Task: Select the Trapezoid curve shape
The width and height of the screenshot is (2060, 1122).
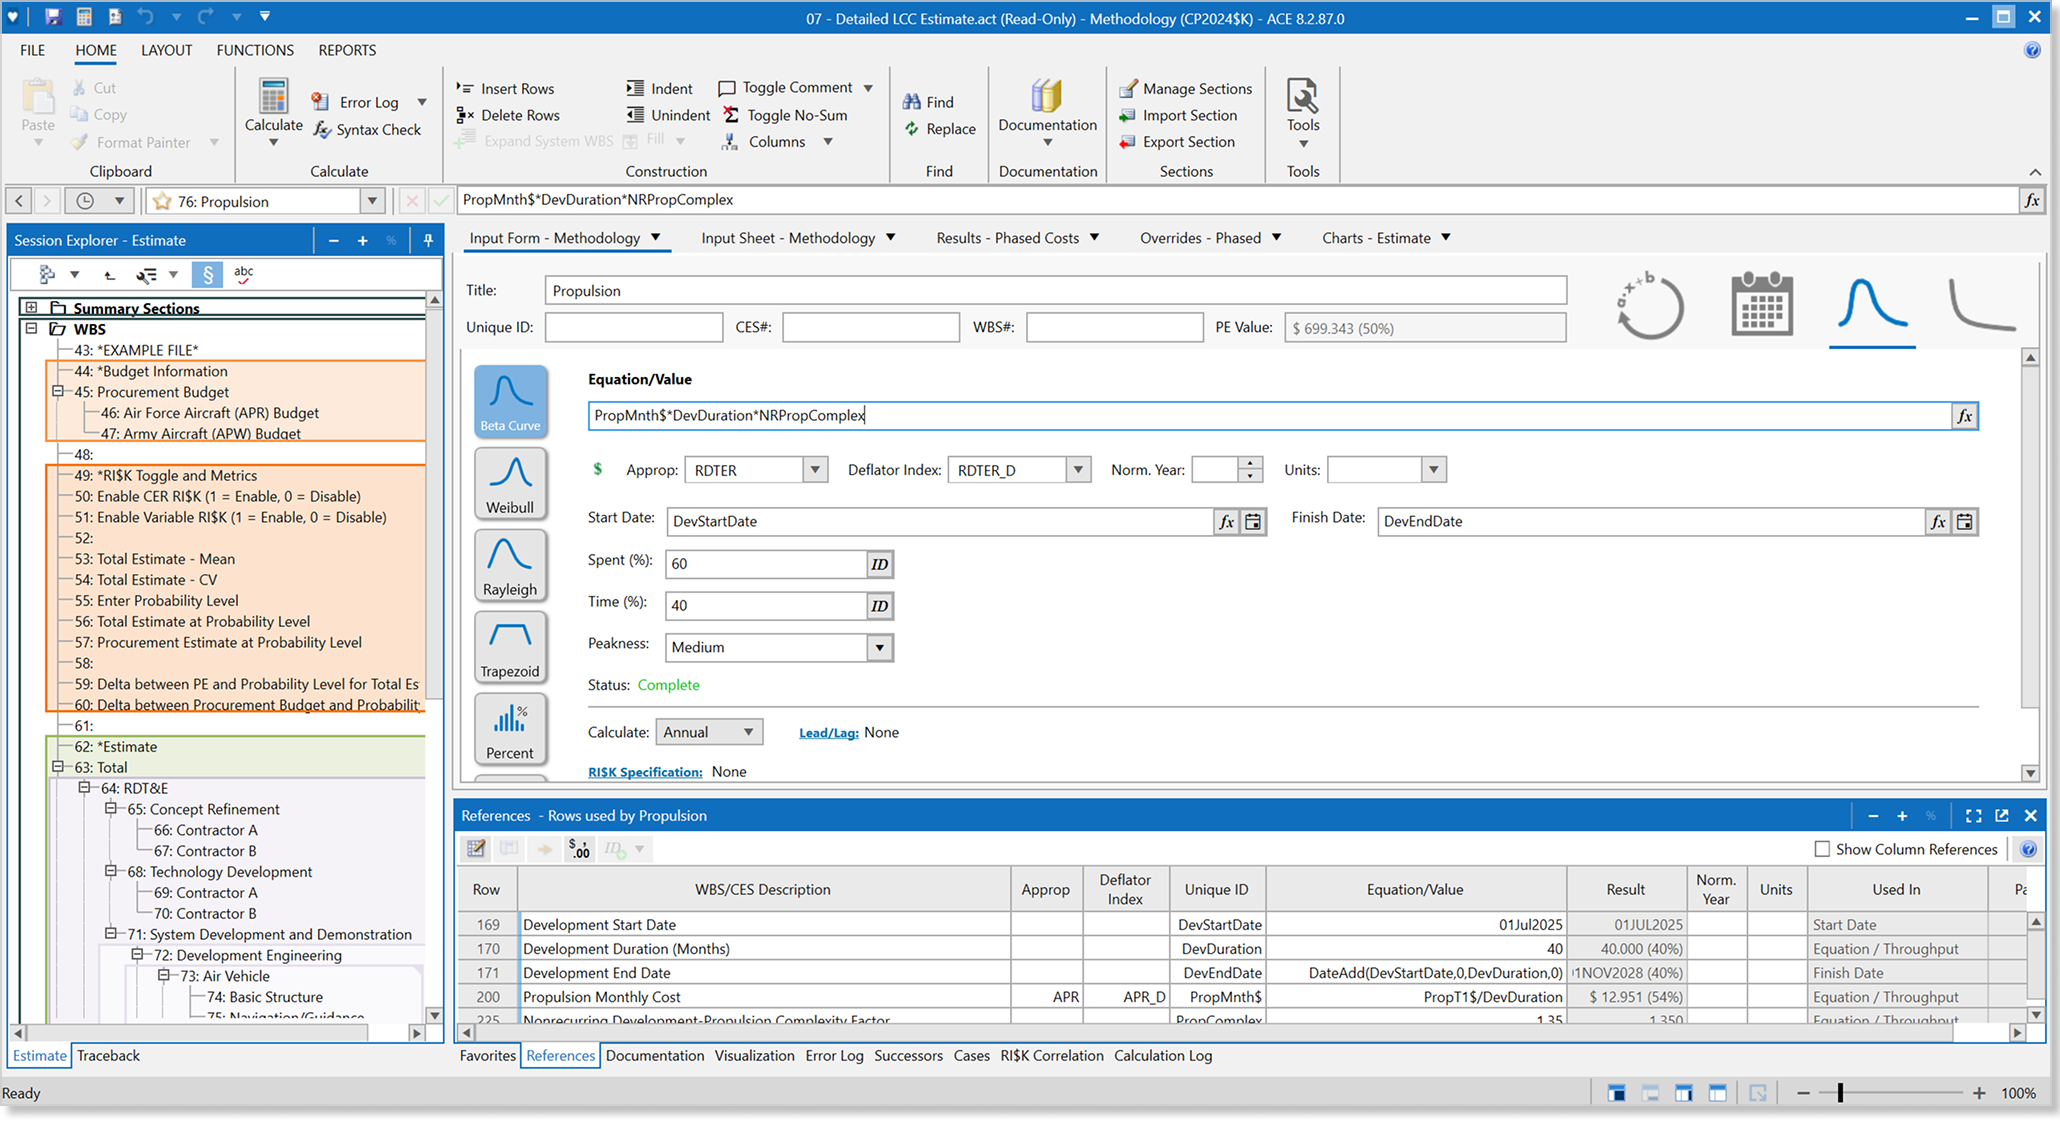Action: (x=510, y=647)
